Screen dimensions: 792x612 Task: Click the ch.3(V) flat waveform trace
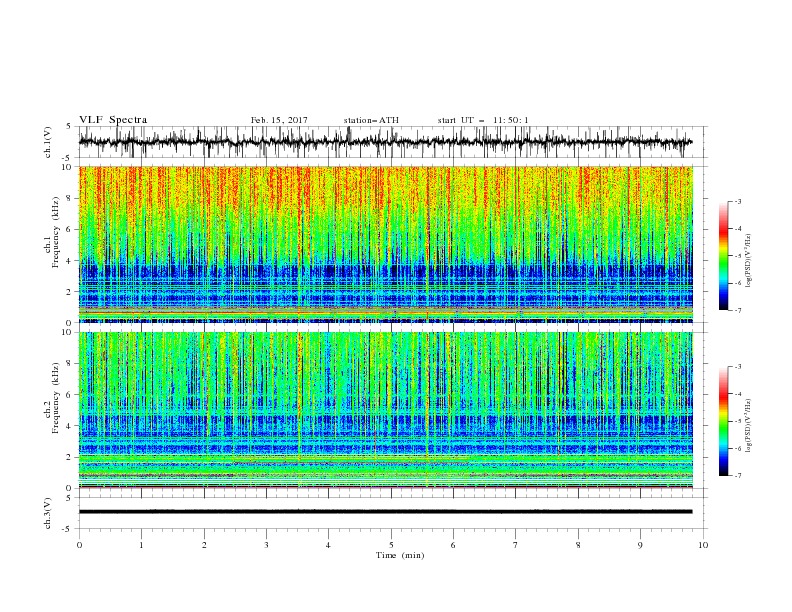385,512
